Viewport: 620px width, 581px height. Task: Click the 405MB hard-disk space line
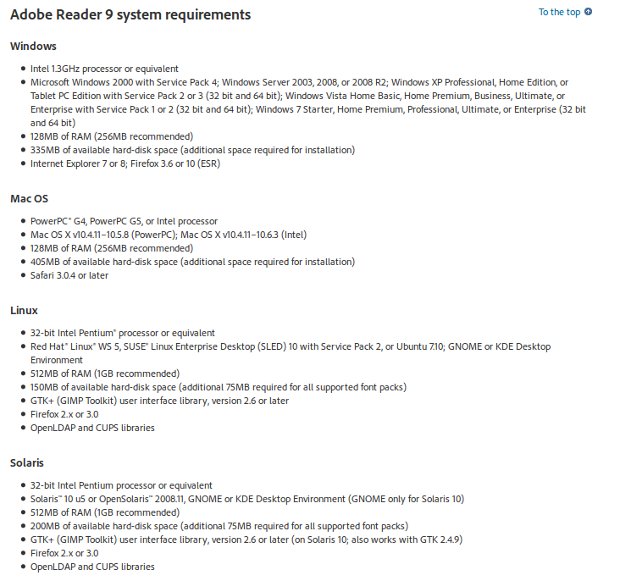click(193, 262)
